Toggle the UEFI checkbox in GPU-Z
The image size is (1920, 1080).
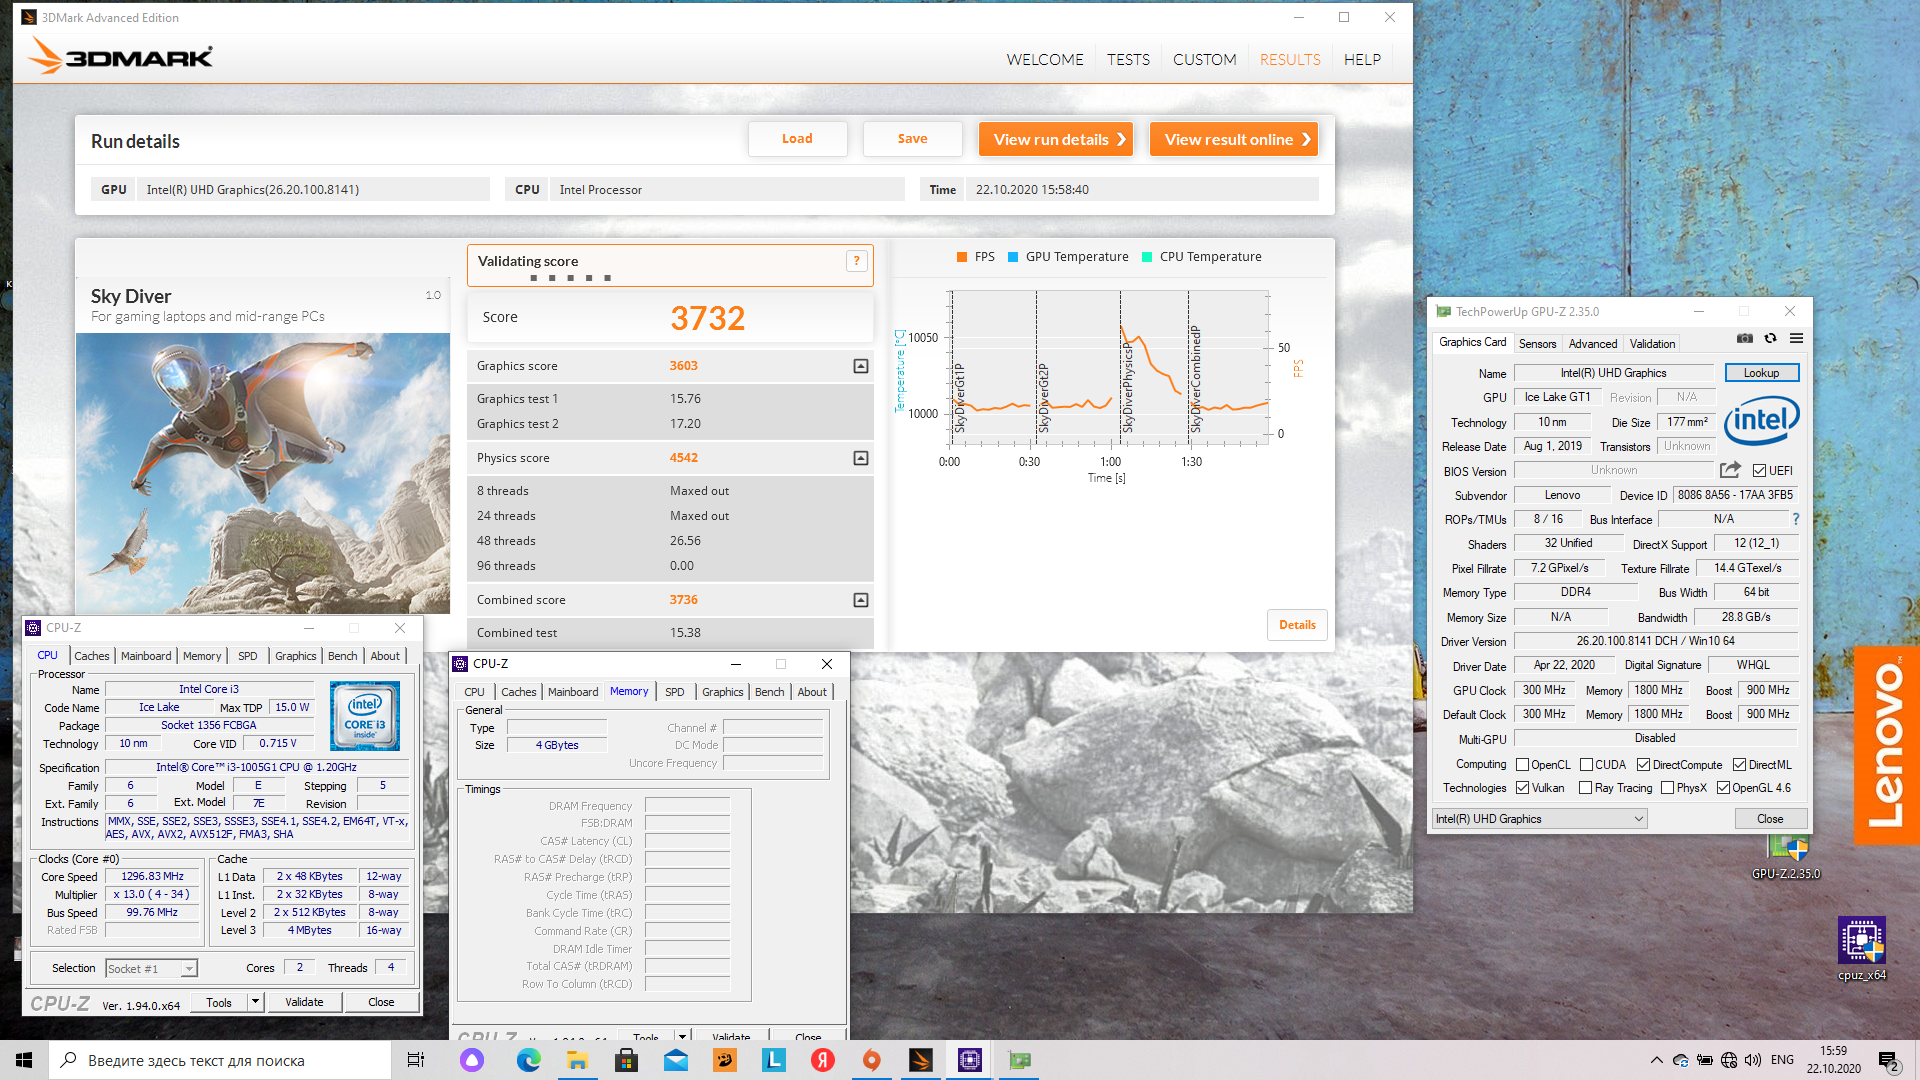(1759, 471)
